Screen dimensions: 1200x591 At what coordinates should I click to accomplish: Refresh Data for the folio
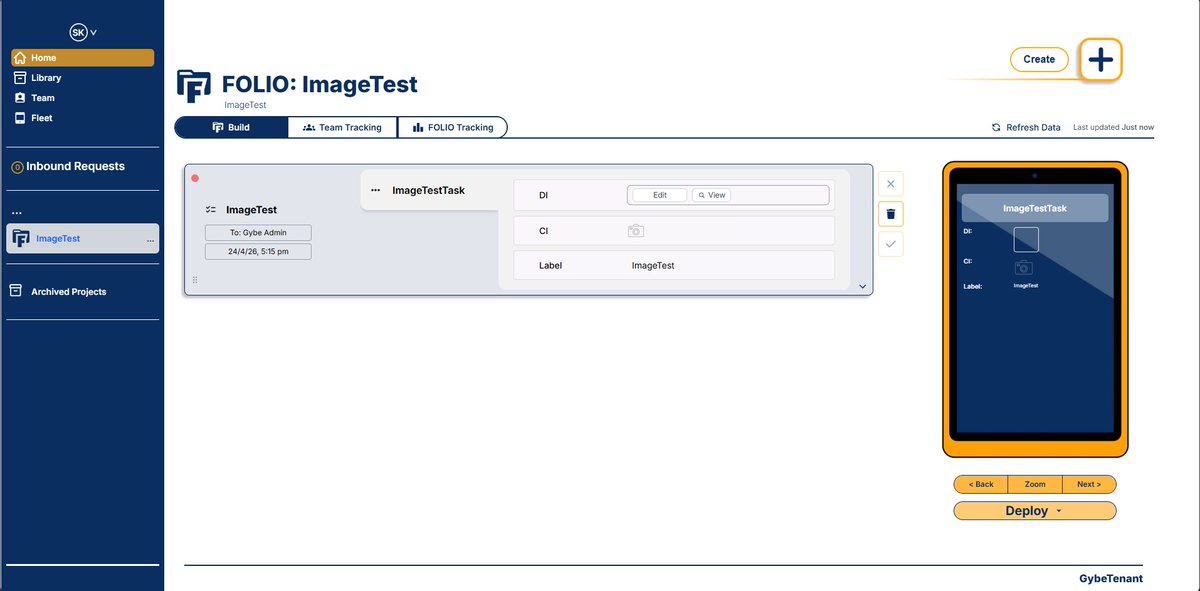tap(1026, 128)
